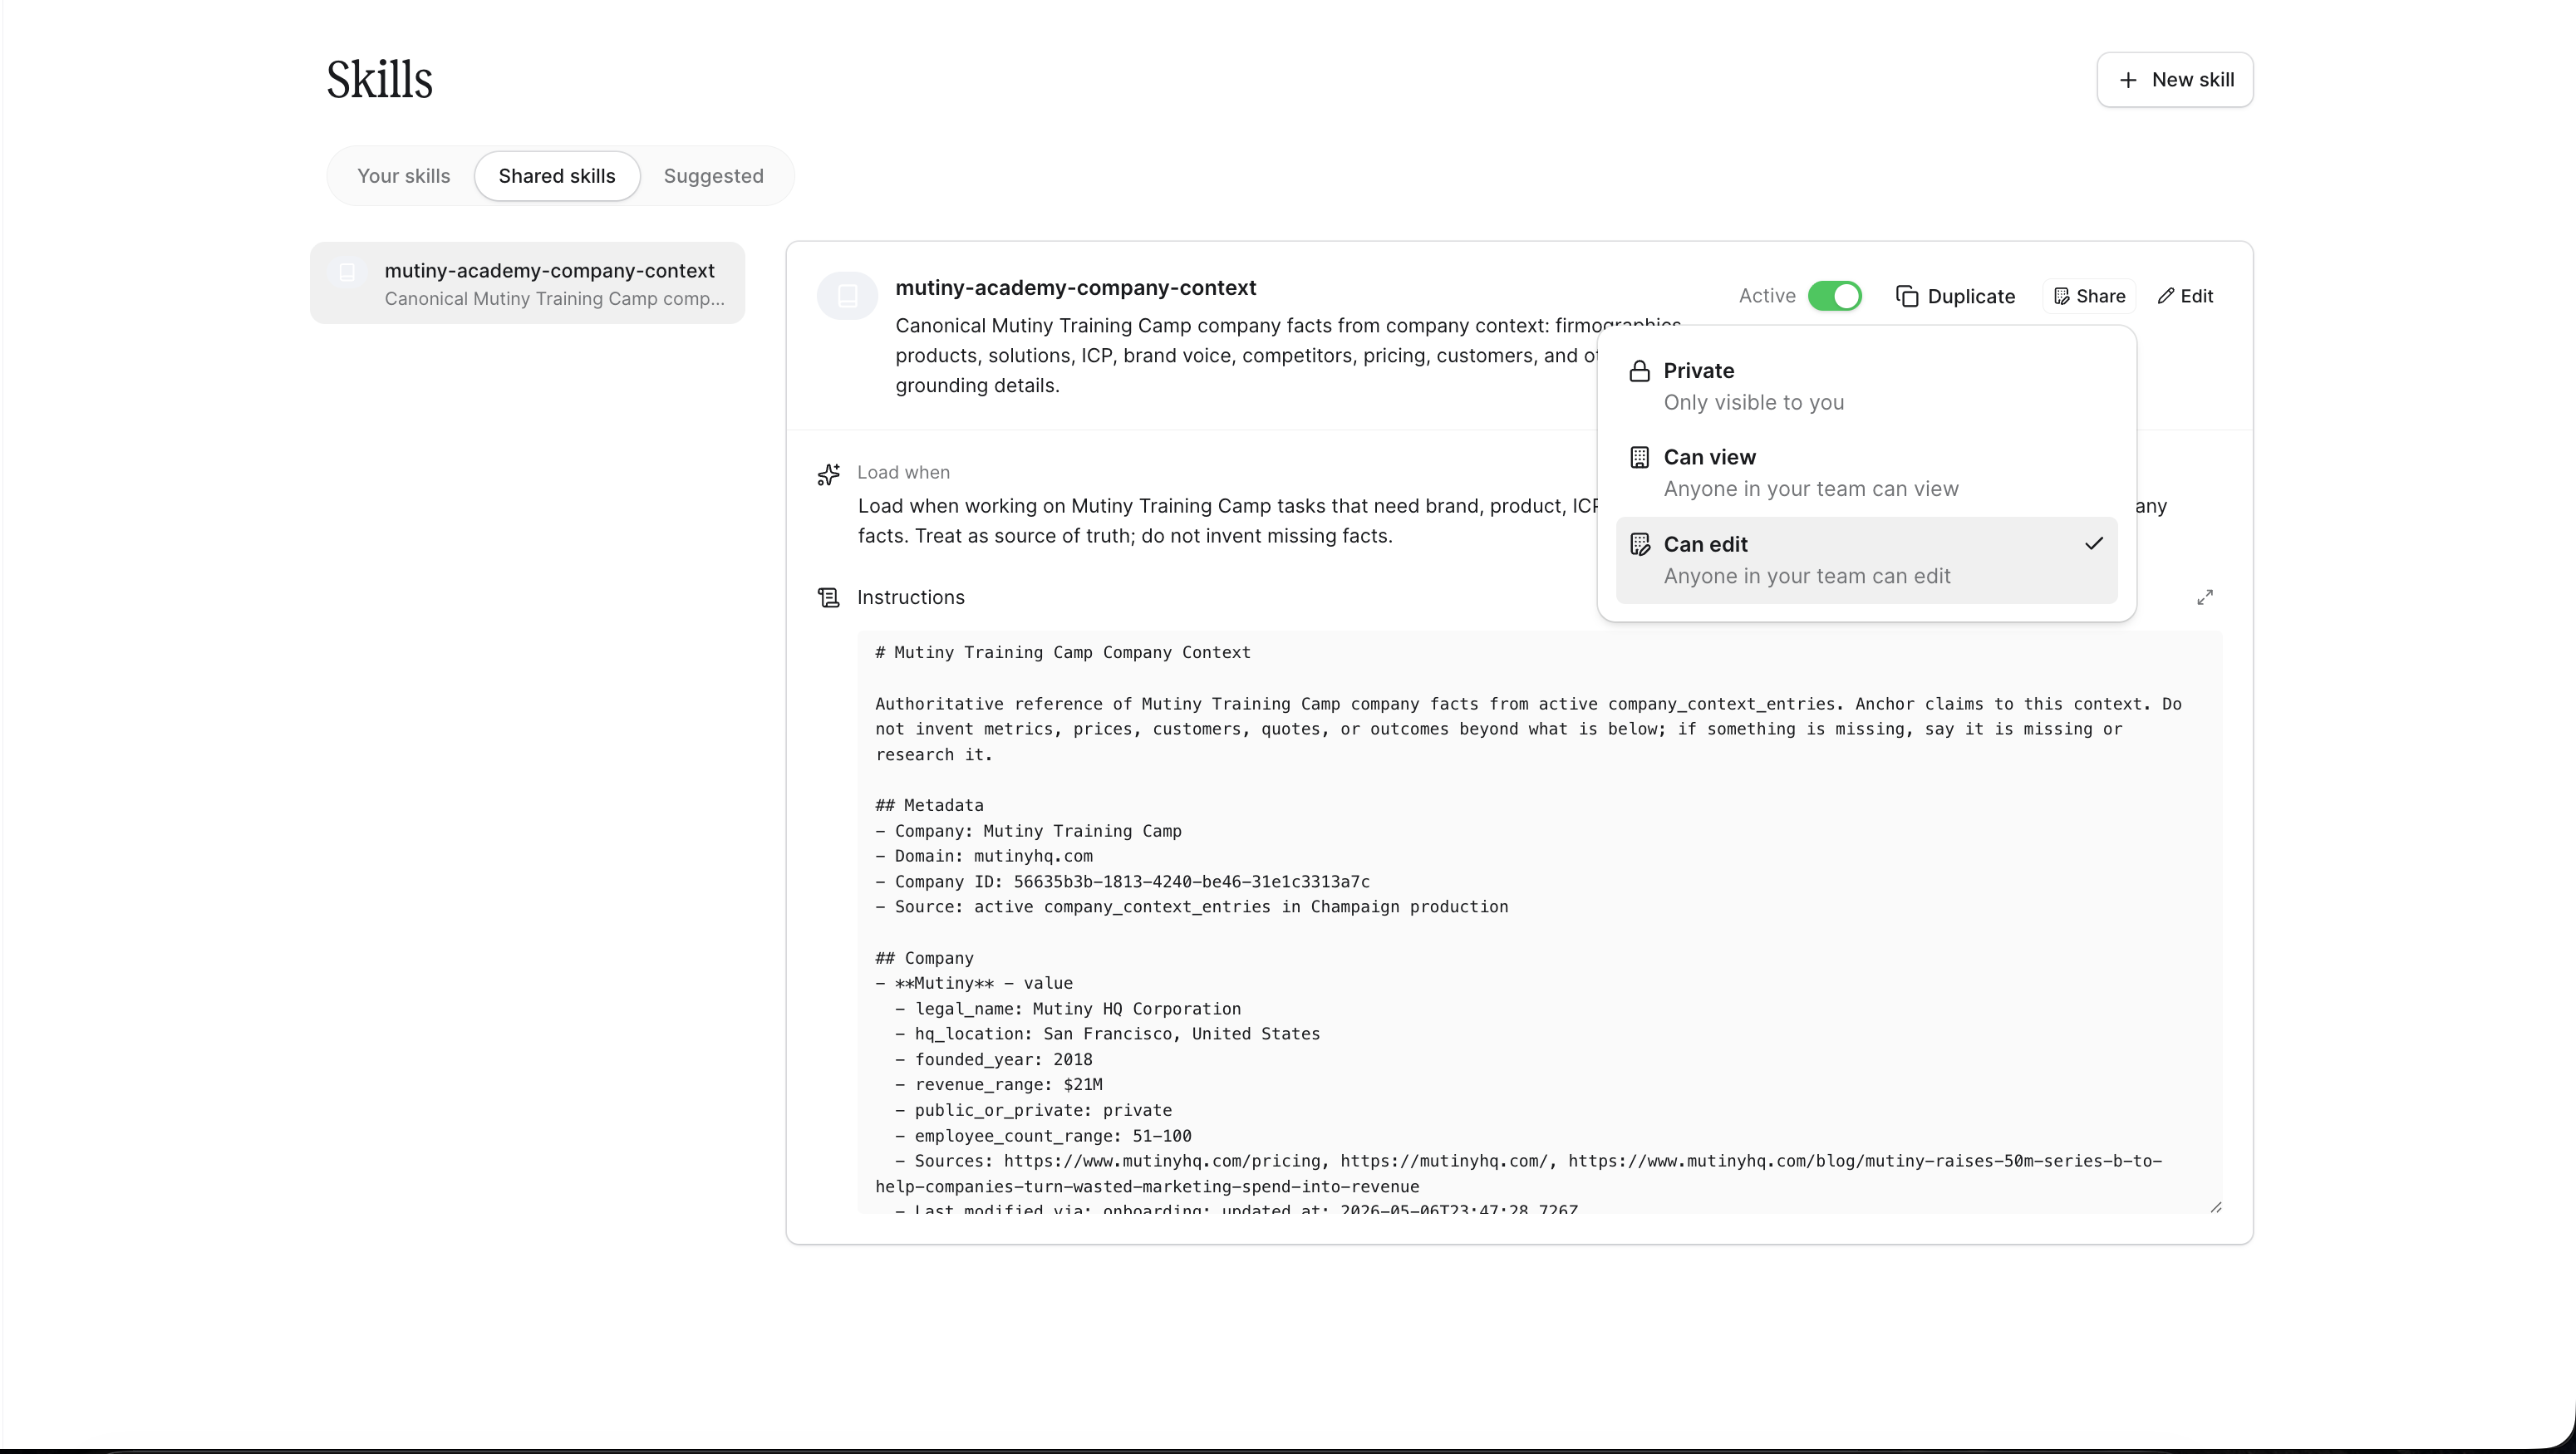
Task: Click the edit-note icon beside Can edit
Action: coord(1639,544)
